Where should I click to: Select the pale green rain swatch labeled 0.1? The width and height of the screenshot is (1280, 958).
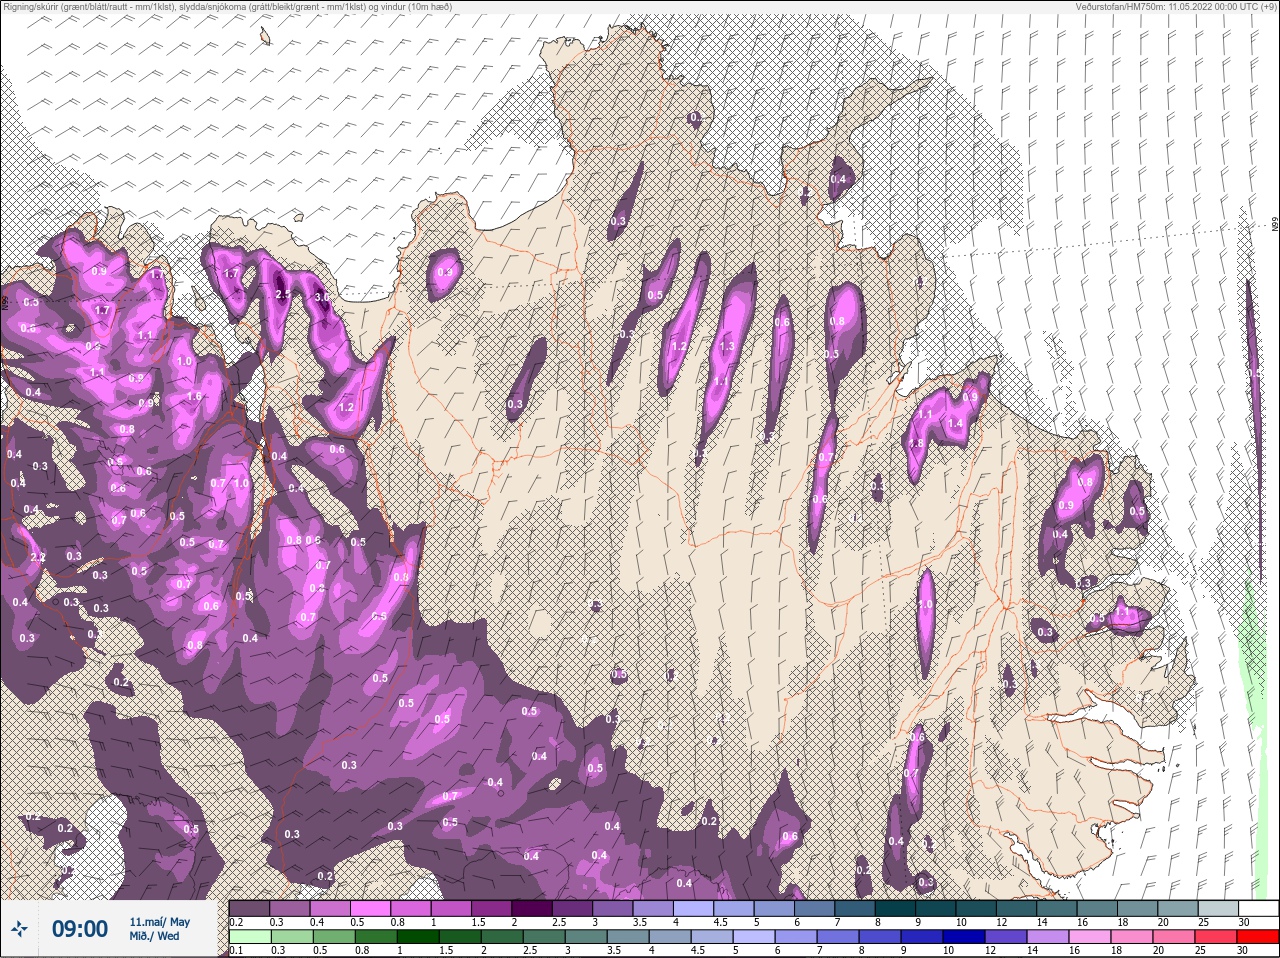[x=250, y=938]
